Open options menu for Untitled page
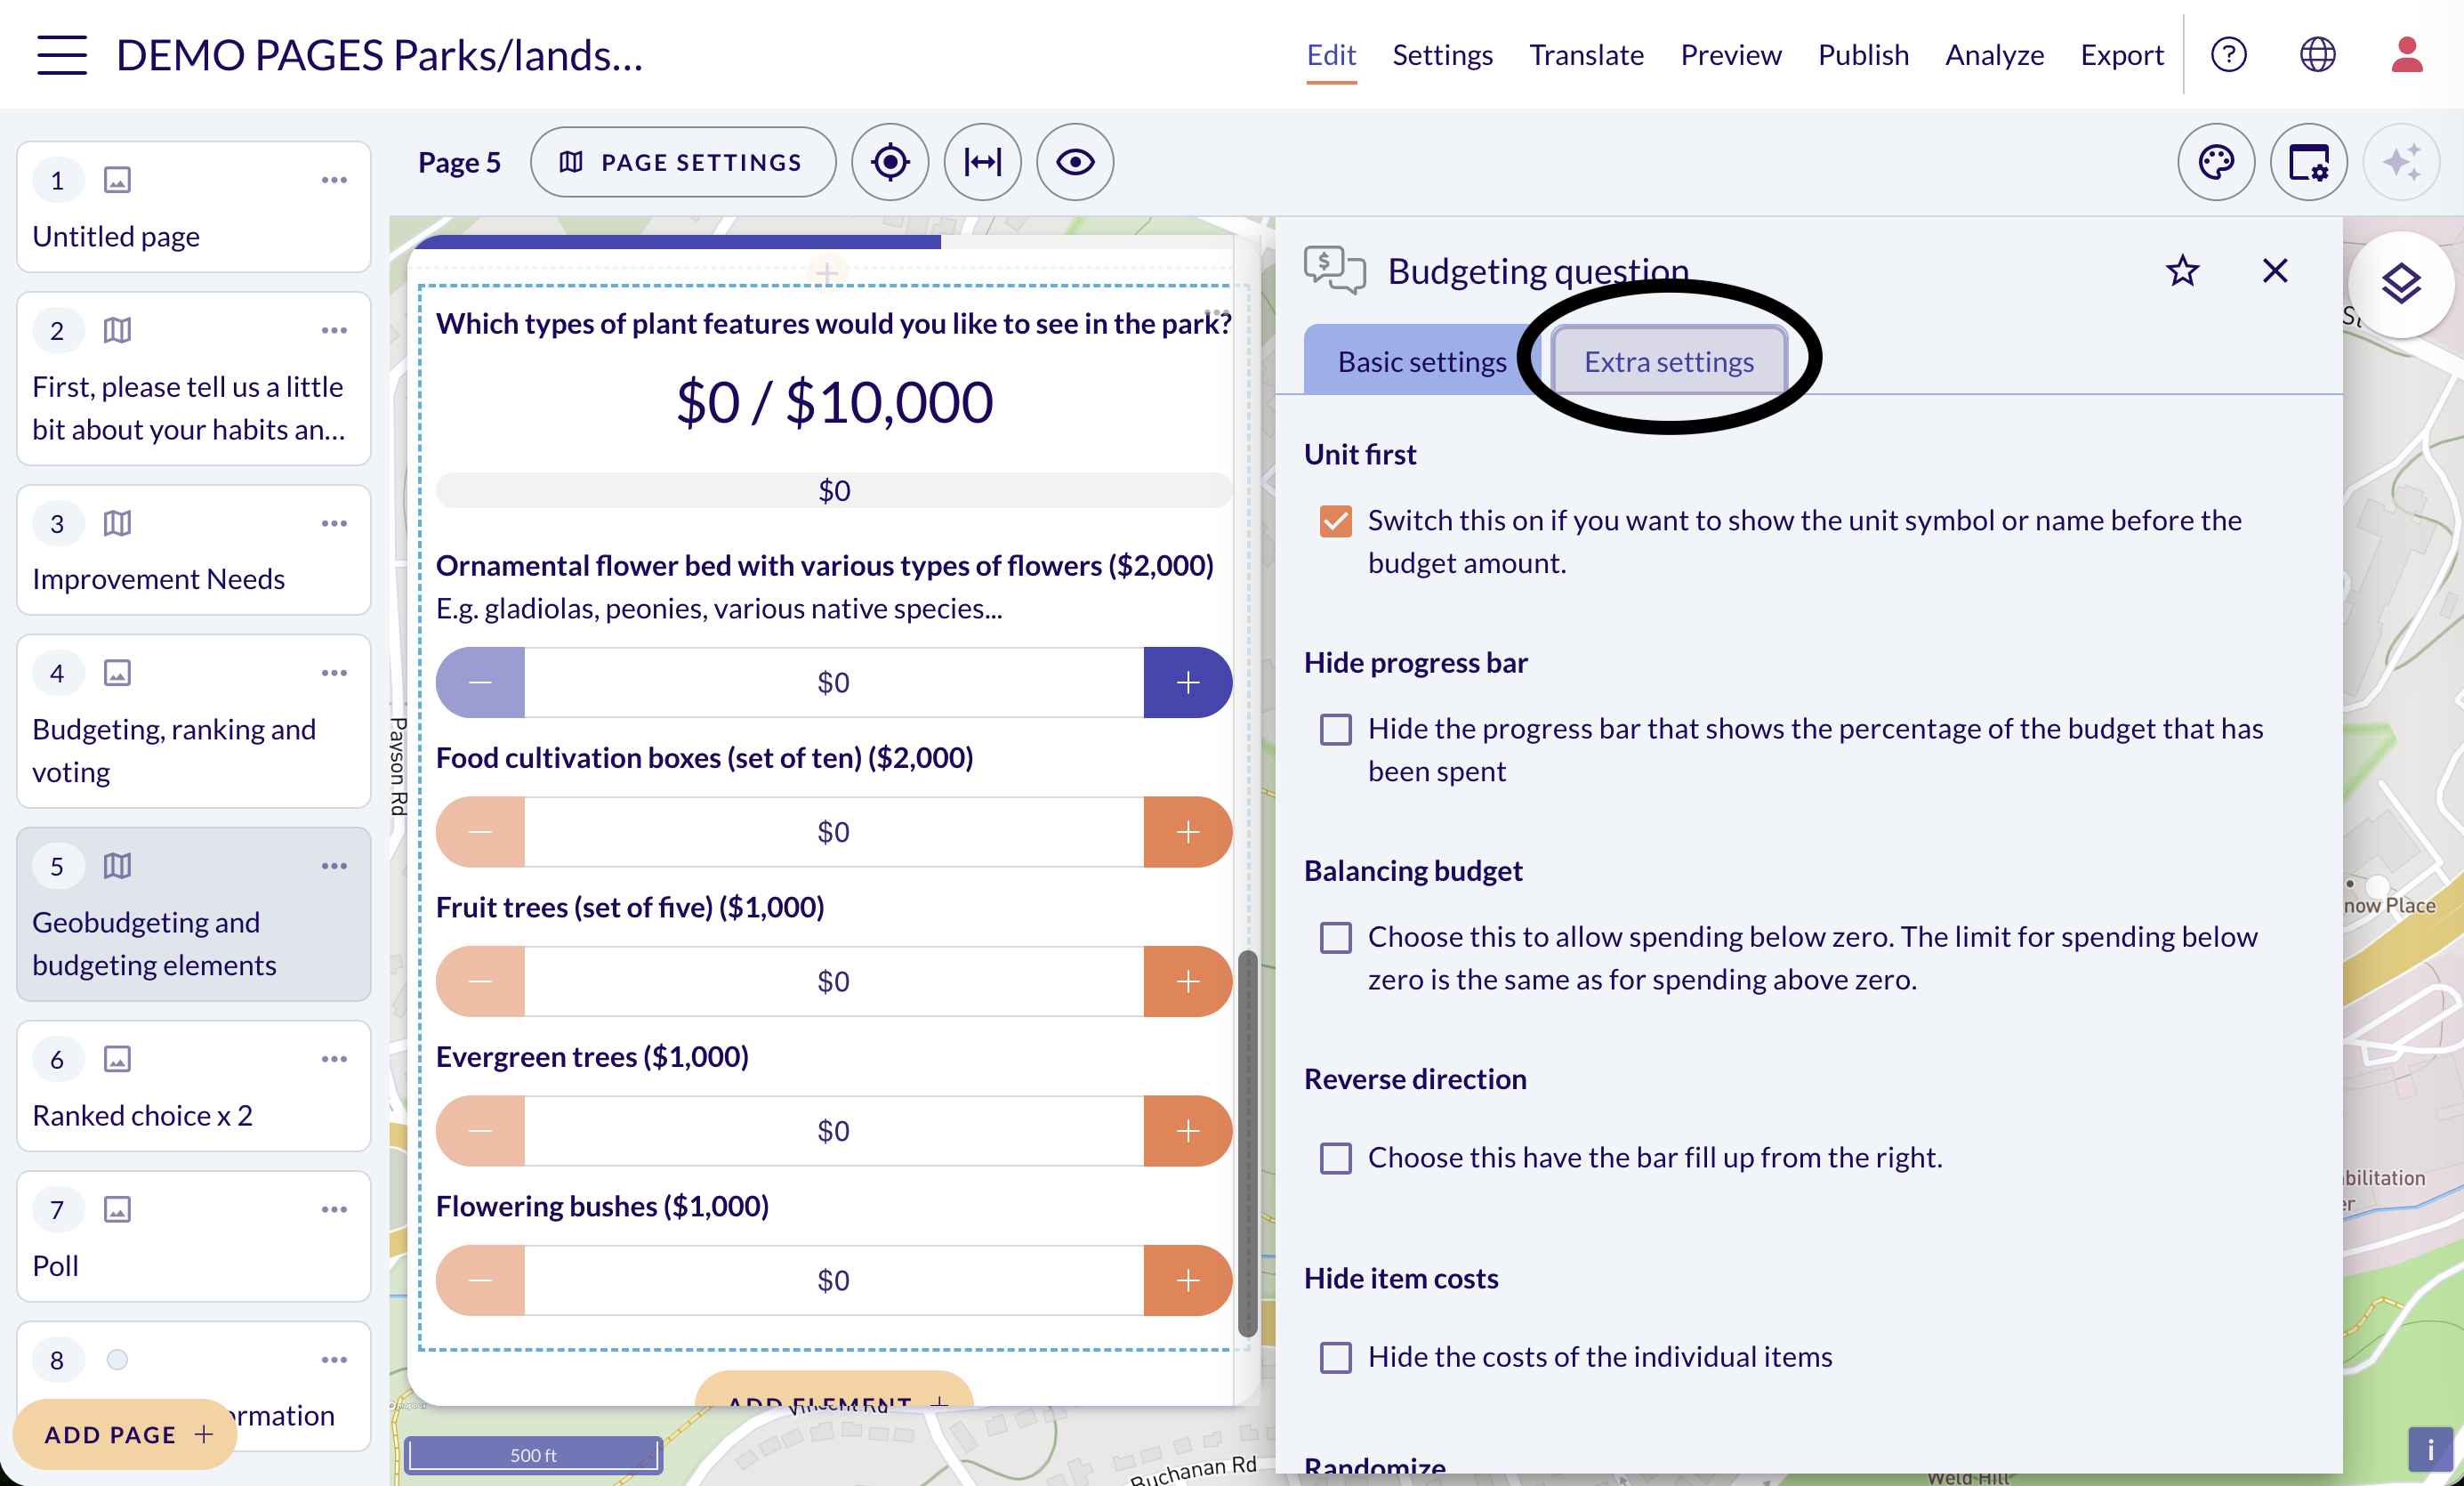2464x1486 pixels. tap(334, 180)
